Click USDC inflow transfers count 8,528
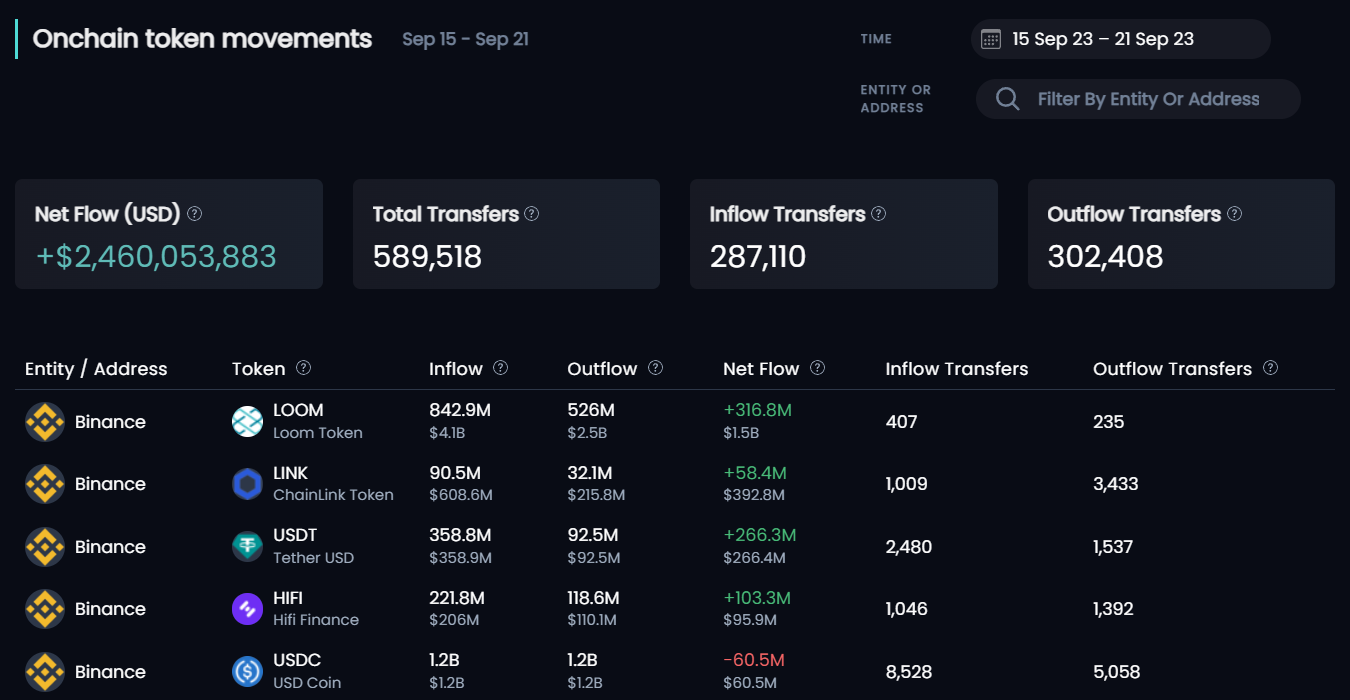Image resolution: width=1350 pixels, height=700 pixels. click(909, 672)
